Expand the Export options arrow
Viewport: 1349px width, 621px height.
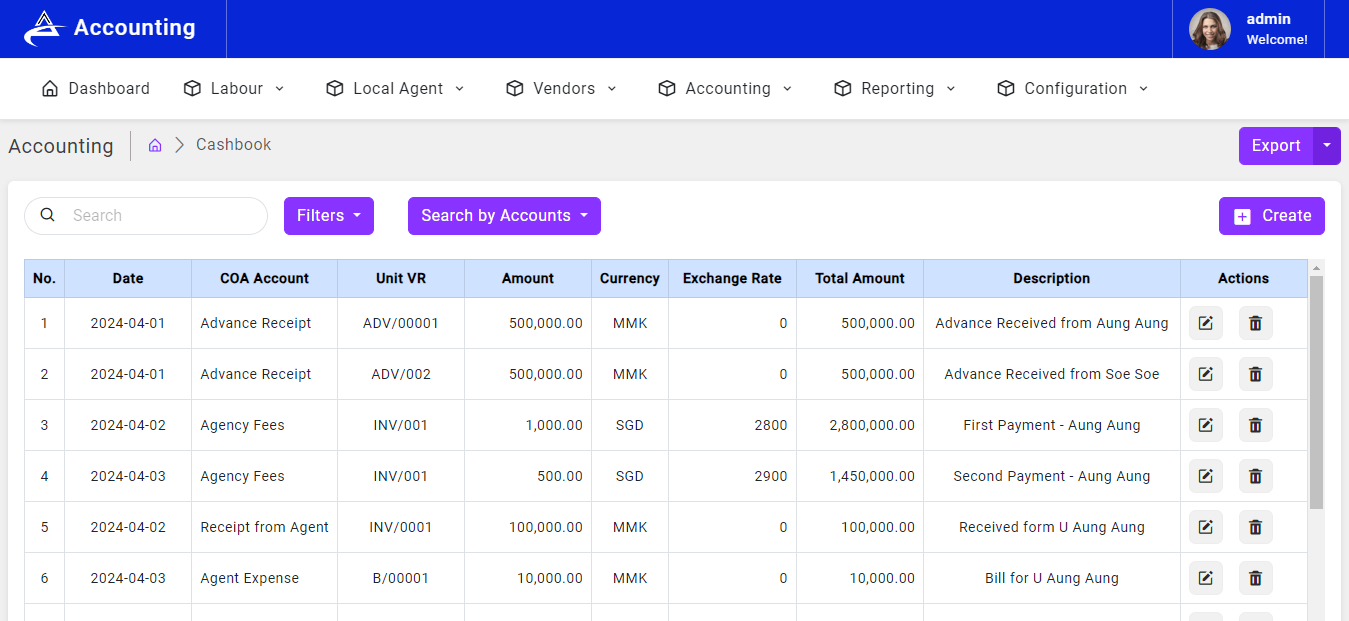pyautogui.click(x=1327, y=146)
